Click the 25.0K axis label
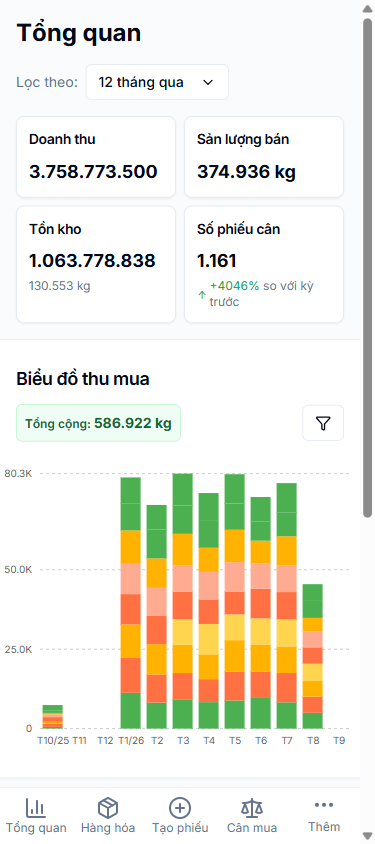This screenshot has height=844, width=375. (x=18, y=649)
